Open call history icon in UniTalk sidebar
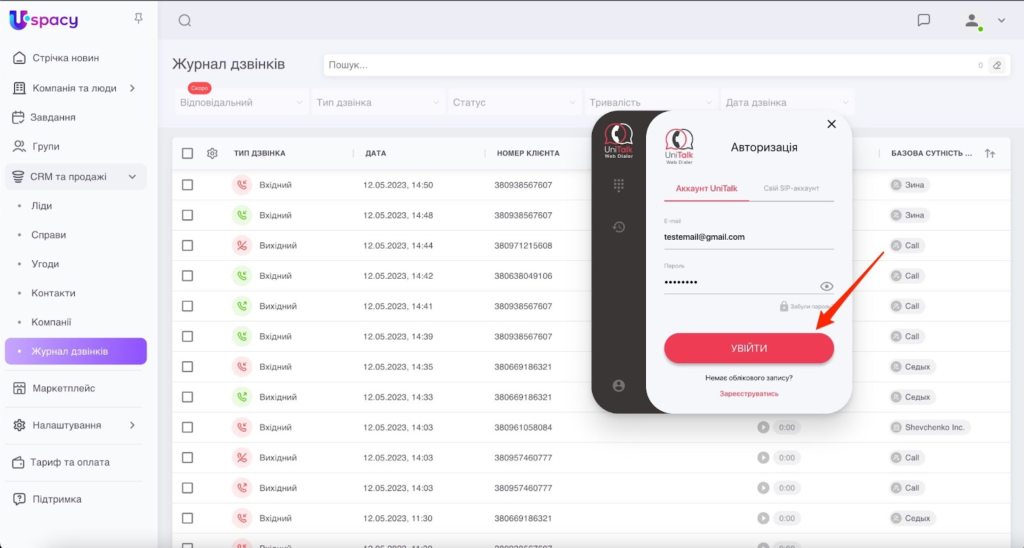Screen dimensions: 1024x548 (x=618, y=227)
